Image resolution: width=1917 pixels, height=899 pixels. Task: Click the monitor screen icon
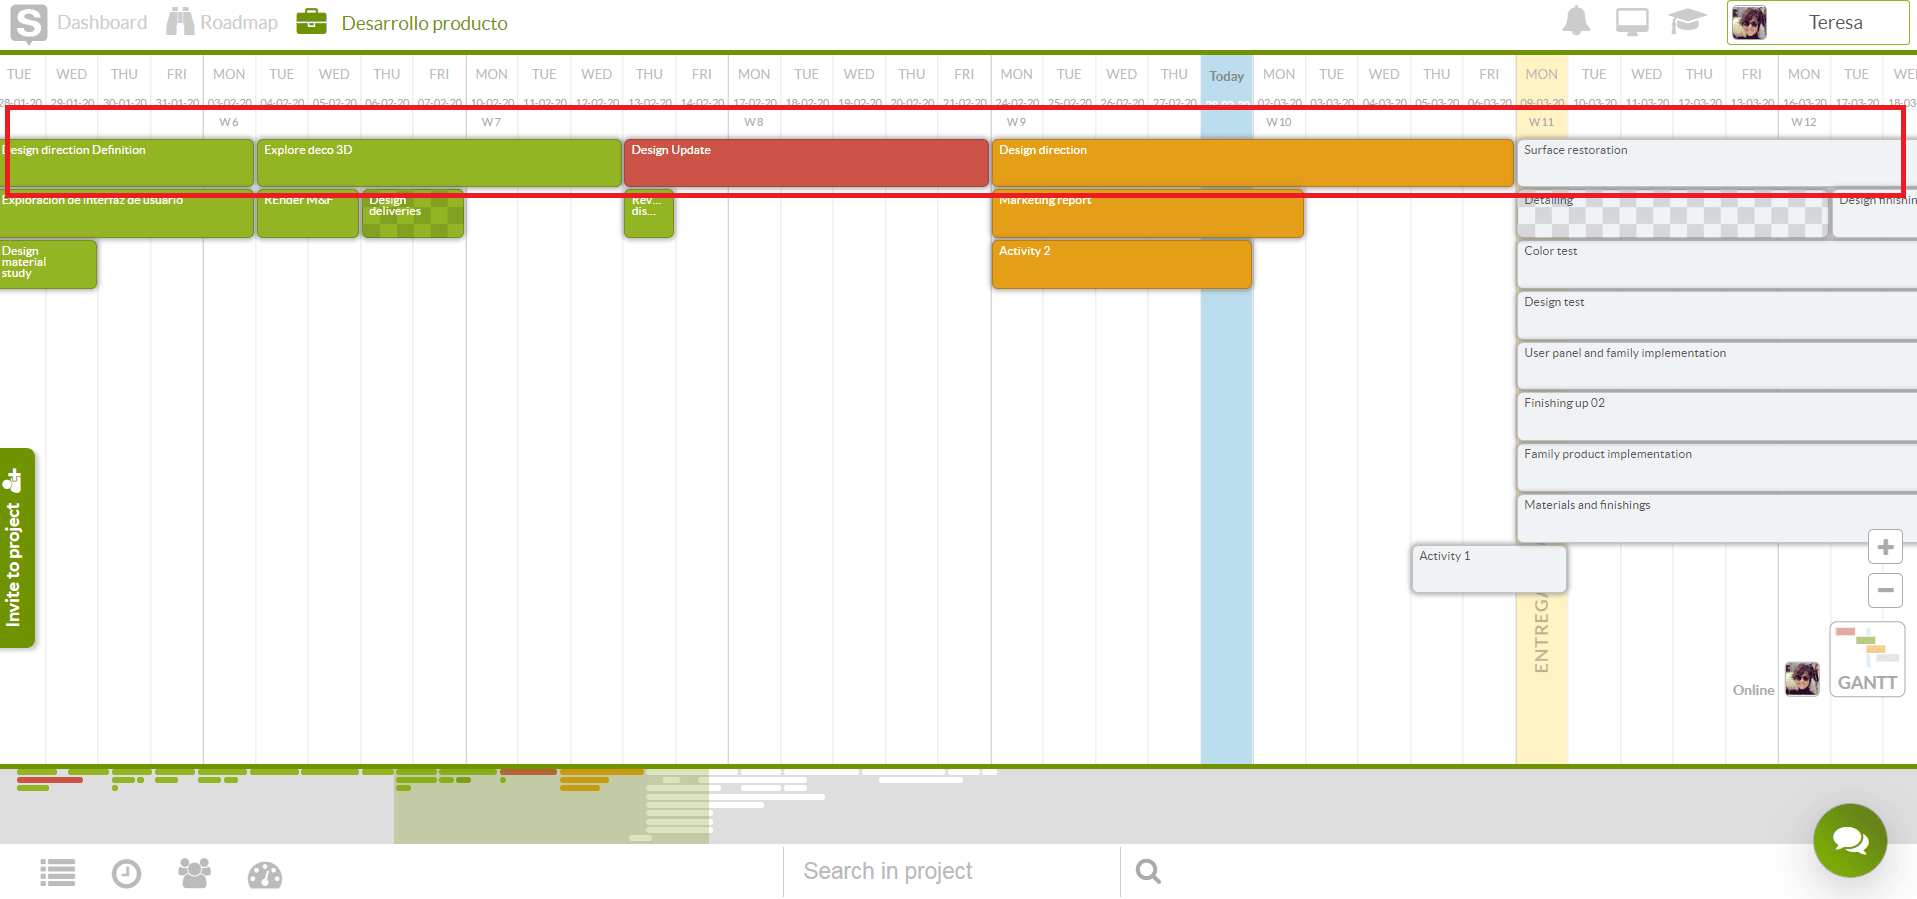1632,21
